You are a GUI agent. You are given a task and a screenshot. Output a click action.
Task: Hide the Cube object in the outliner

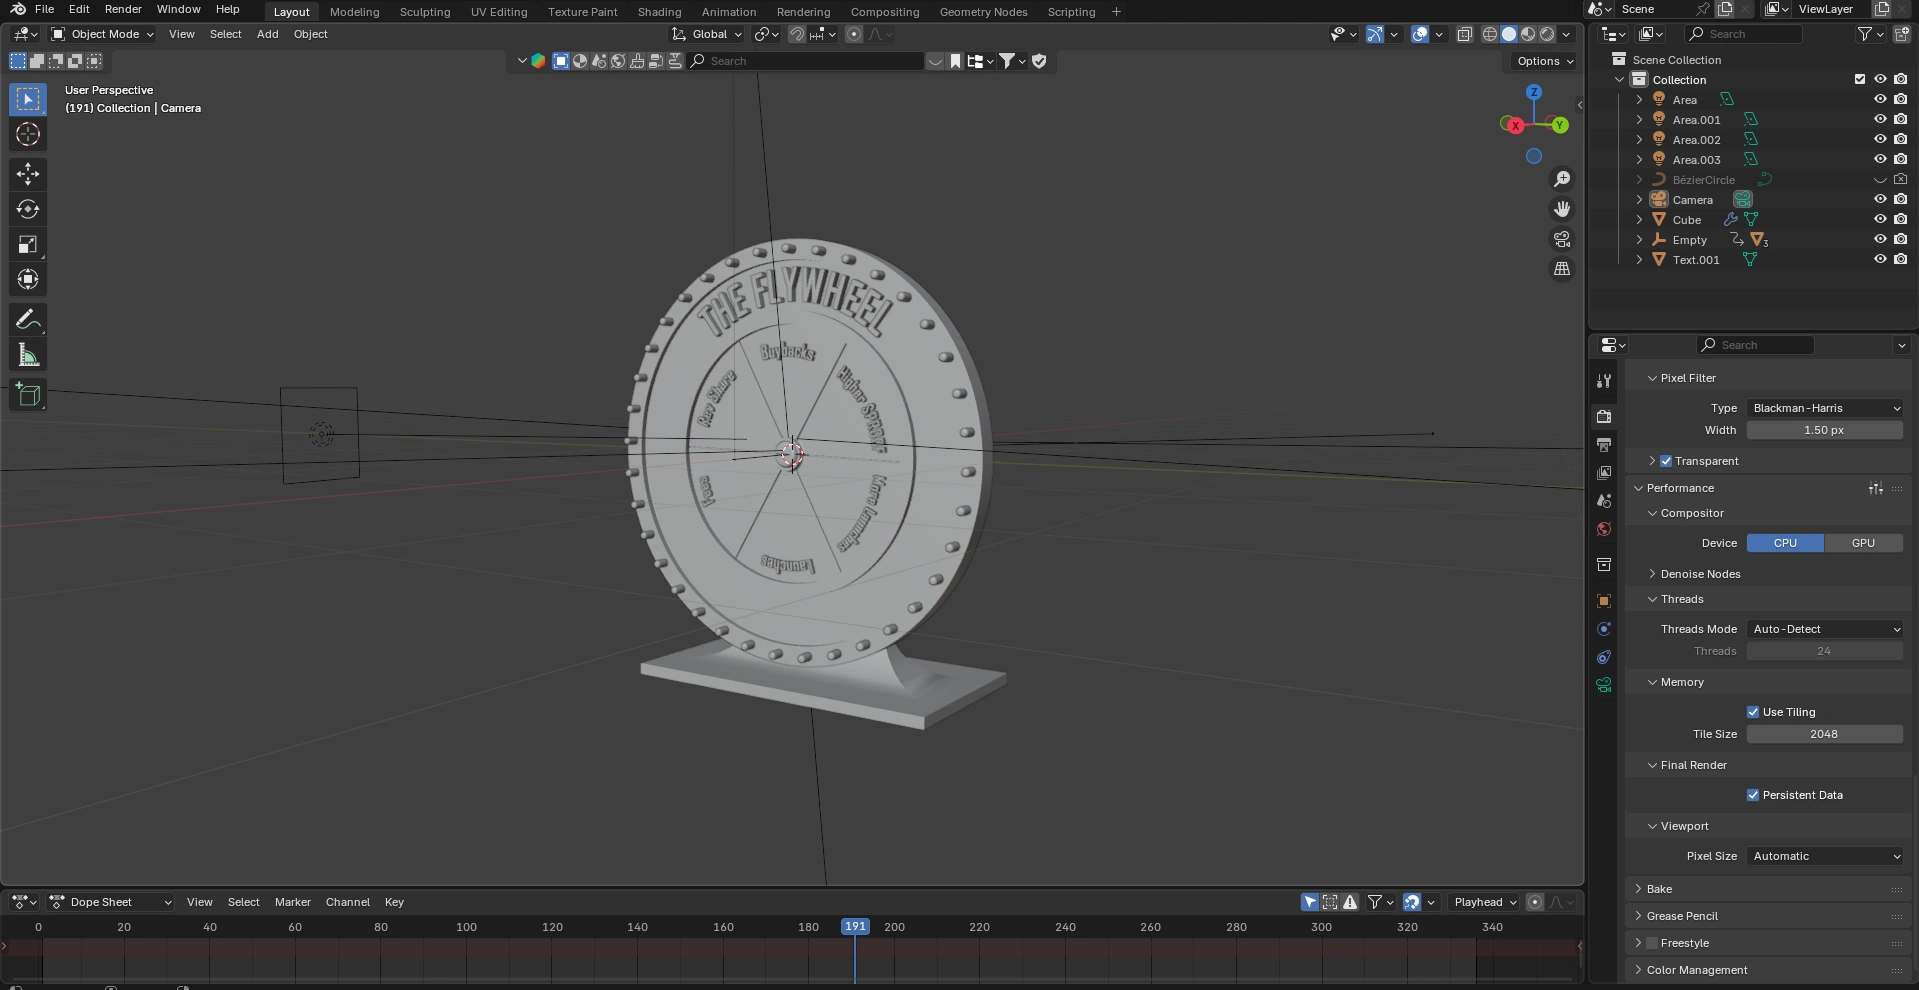coord(1879,219)
